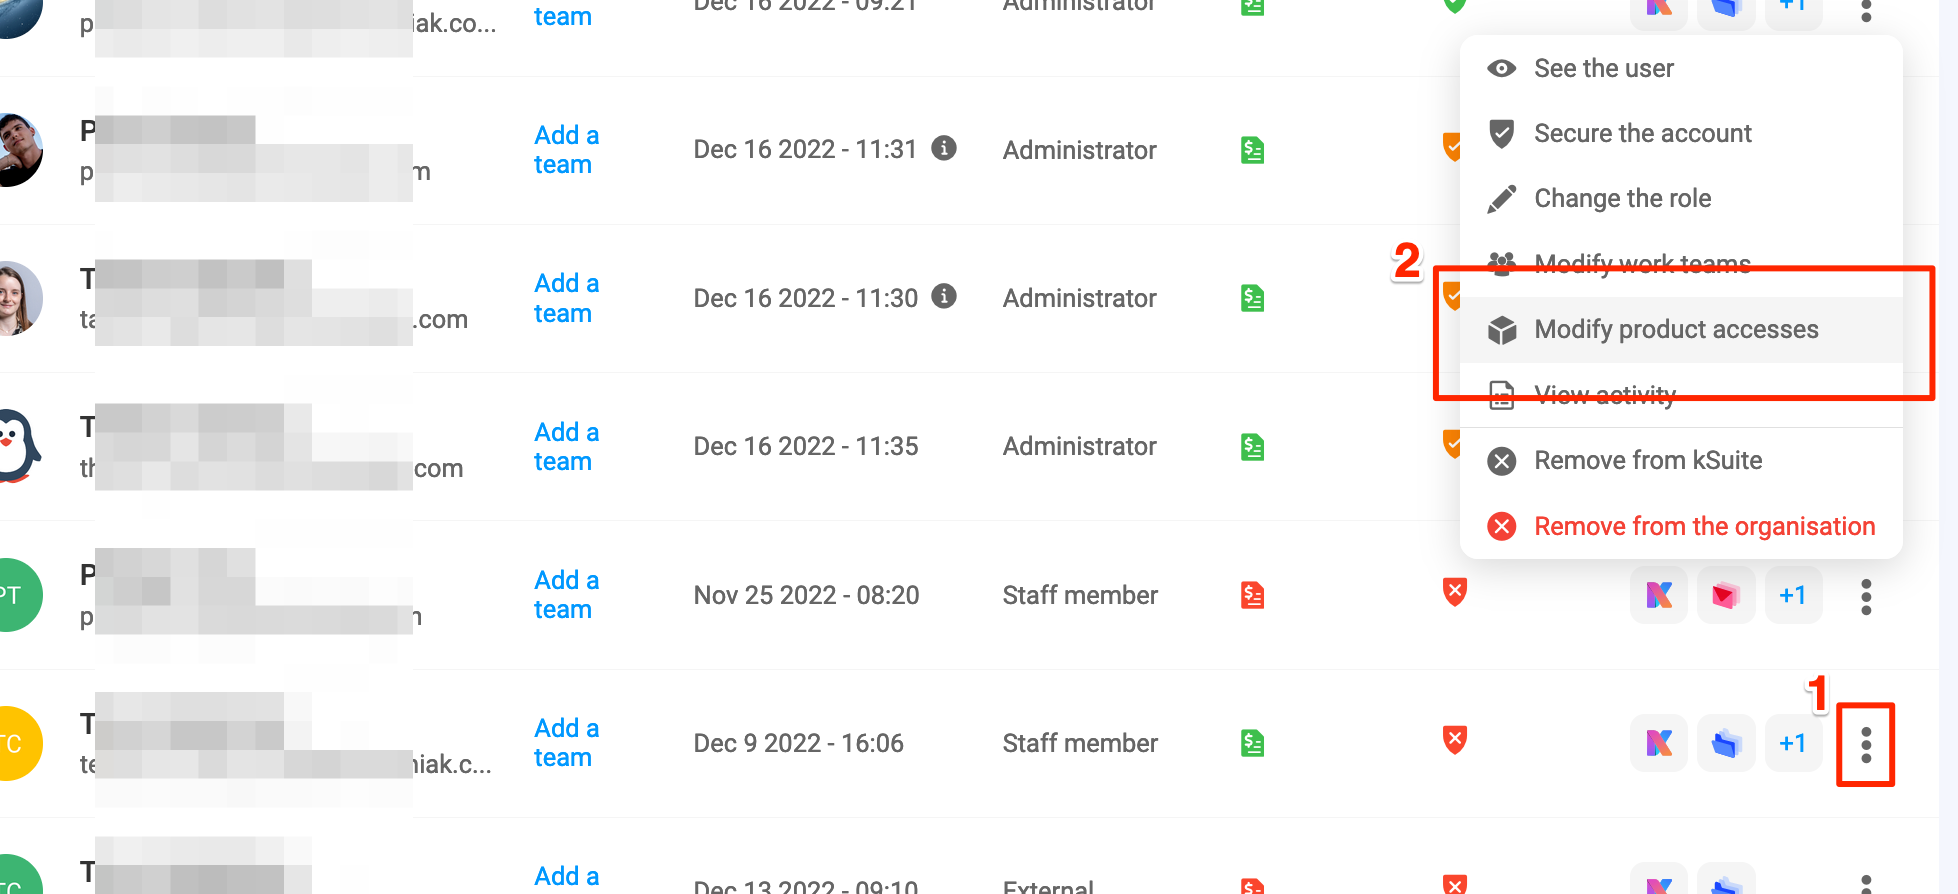Click red security shield in Dec 9 row

click(1455, 740)
